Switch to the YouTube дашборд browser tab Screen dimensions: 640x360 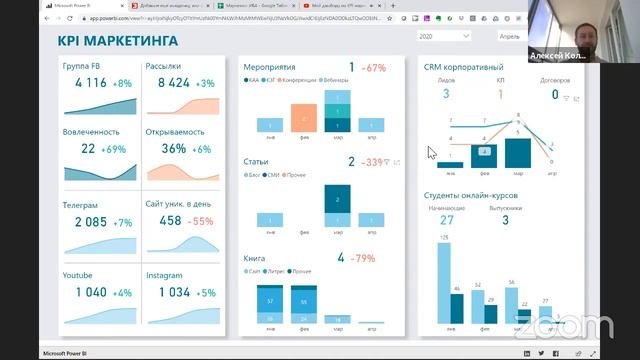coord(342,6)
